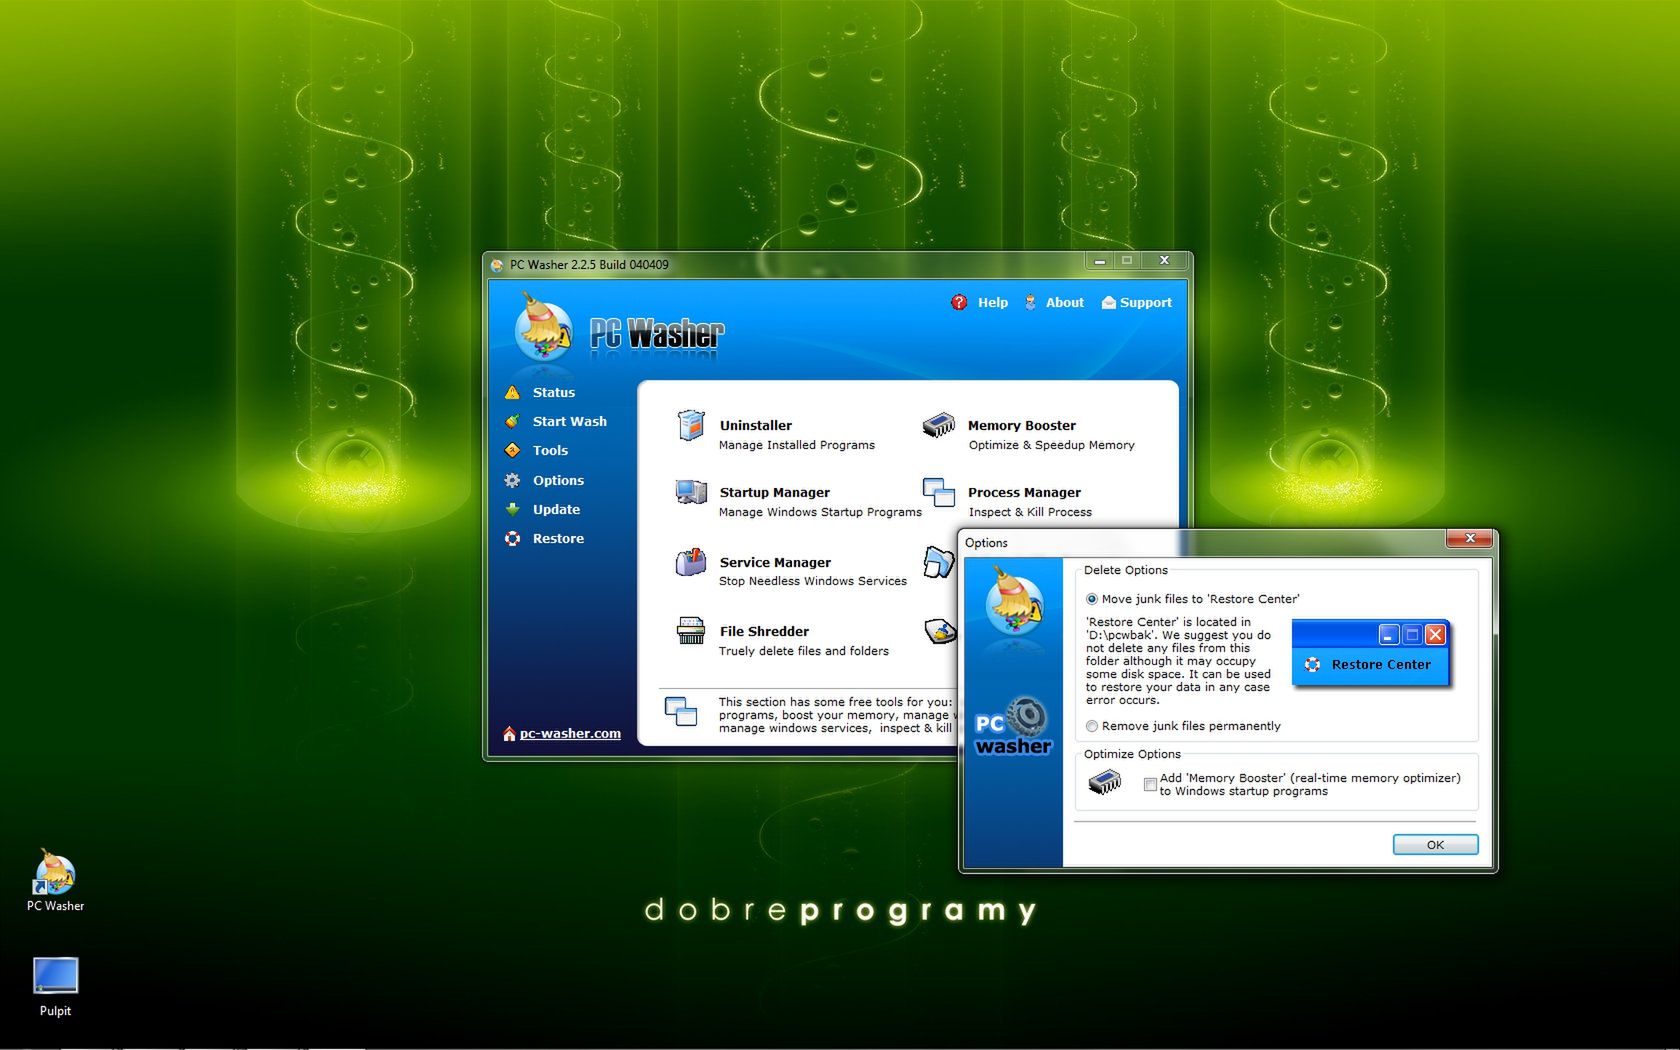The width and height of the screenshot is (1680, 1050).
Task: Click the Startup Manager computer icon
Action: [691, 492]
